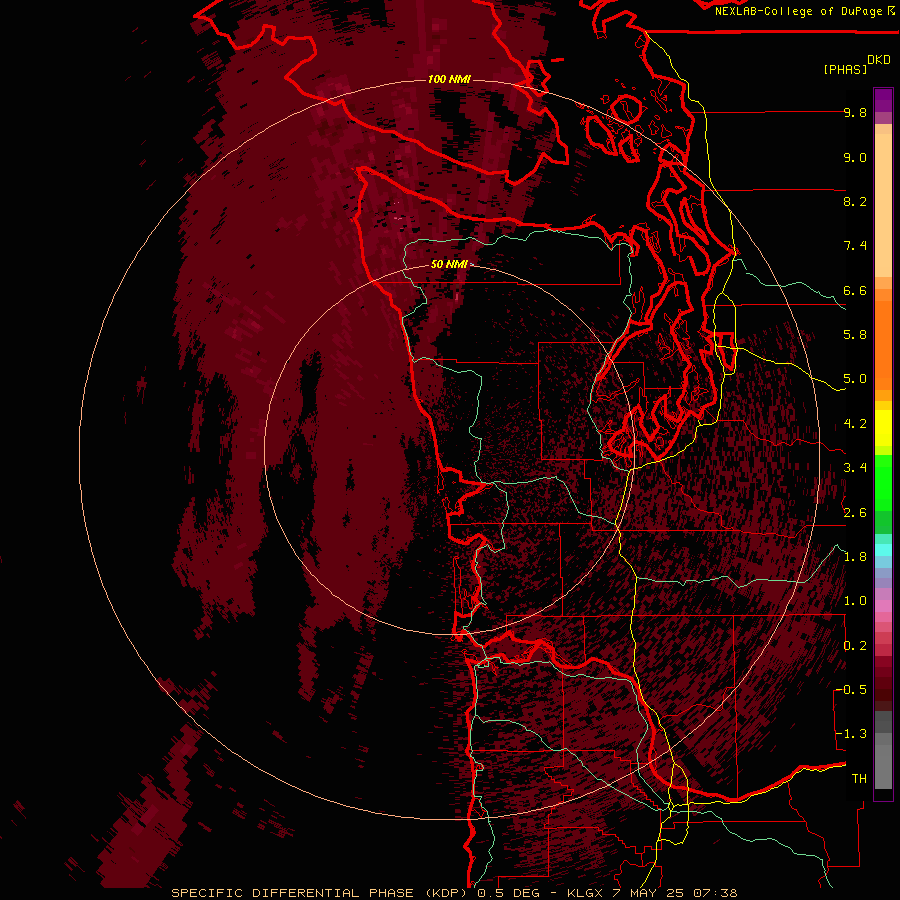Select the 2.6 scale value
The image size is (900, 900).
pyautogui.click(x=855, y=513)
